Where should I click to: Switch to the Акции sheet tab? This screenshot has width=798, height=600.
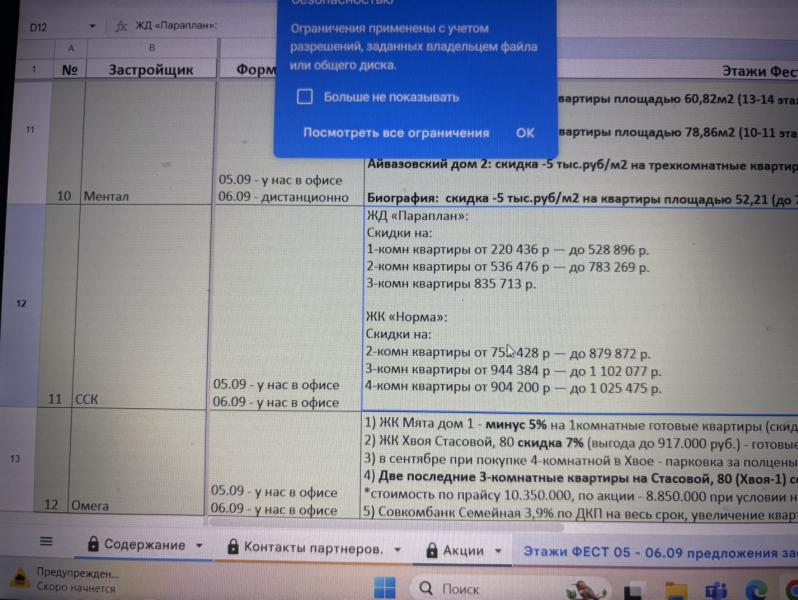click(x=463, y=551)
